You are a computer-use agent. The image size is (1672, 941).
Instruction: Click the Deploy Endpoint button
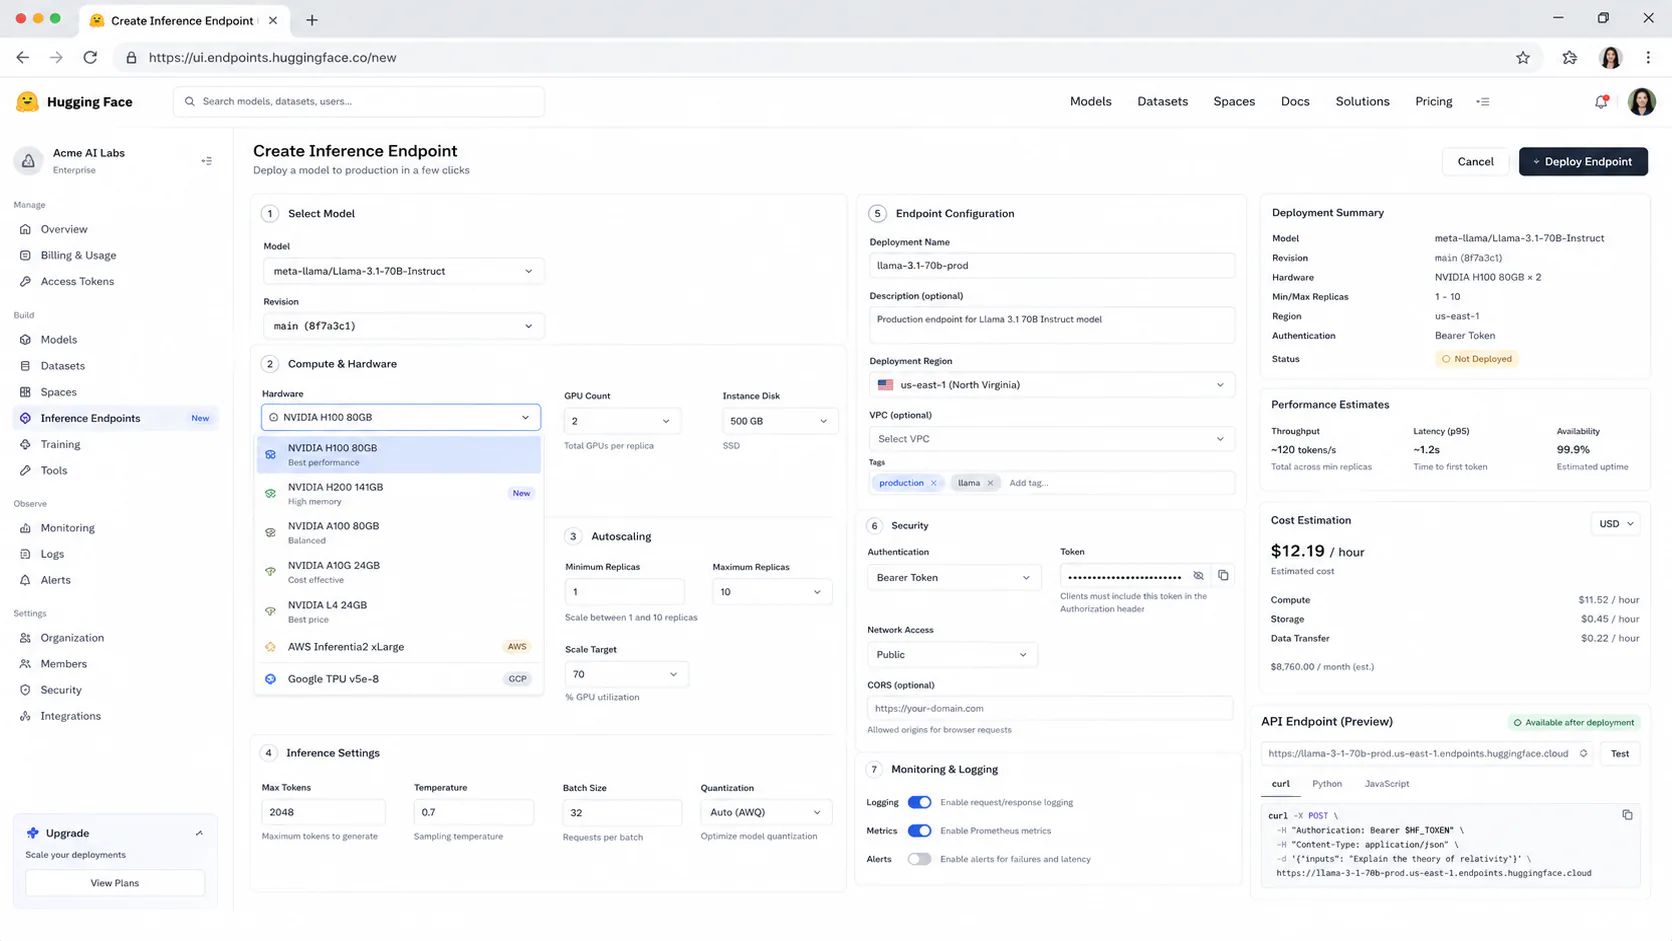(x=1583, y=162)
